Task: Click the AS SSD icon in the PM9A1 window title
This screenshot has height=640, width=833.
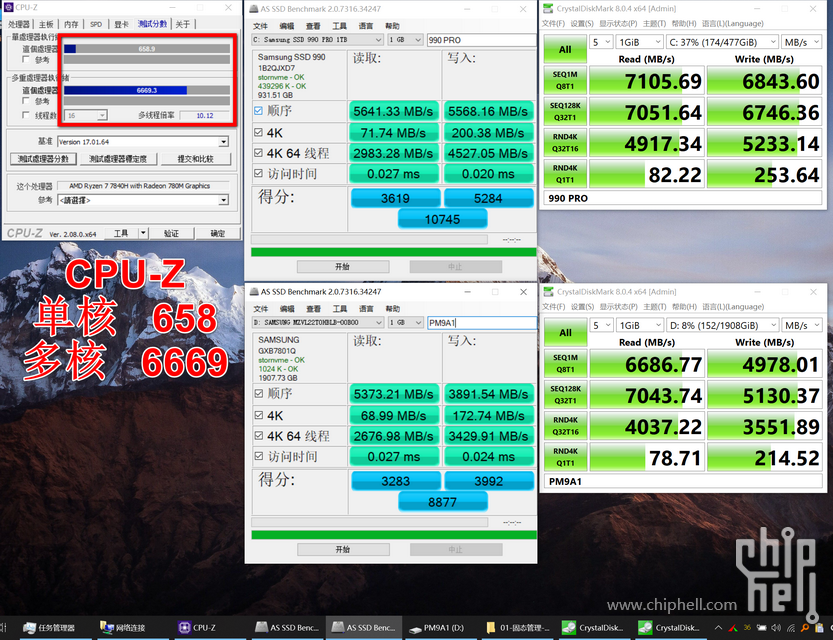Action: tap(253, 292)
